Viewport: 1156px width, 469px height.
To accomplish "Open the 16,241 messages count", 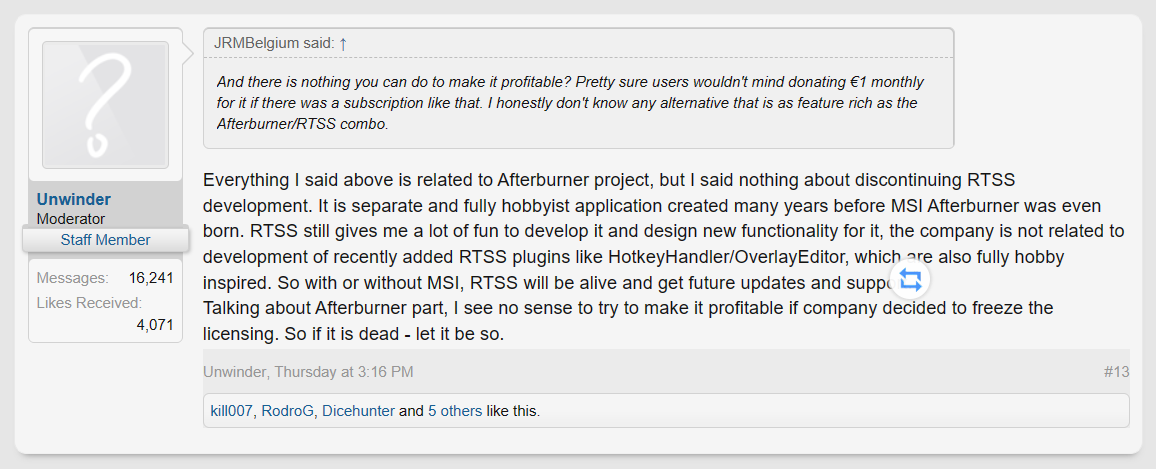I will 151,278.
